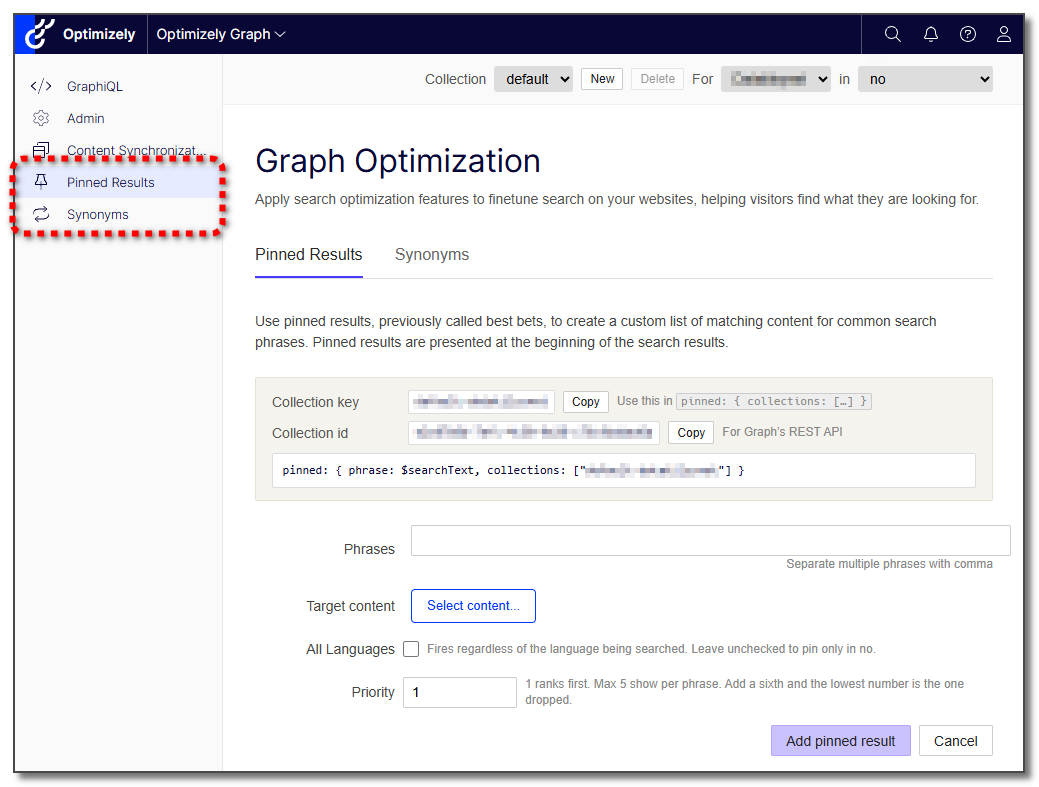
Task: Cancel the pinned result form
Action: [x=956, y=741]
